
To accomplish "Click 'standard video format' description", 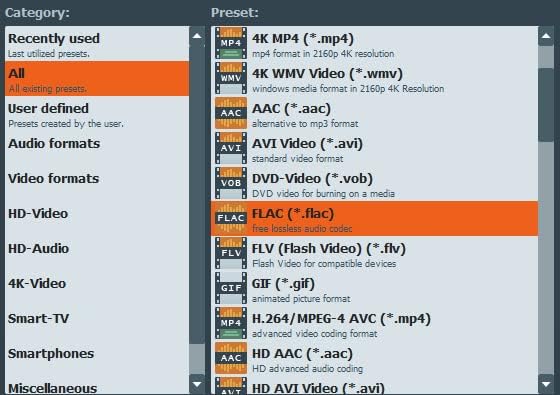I will (x=298, y=159).
